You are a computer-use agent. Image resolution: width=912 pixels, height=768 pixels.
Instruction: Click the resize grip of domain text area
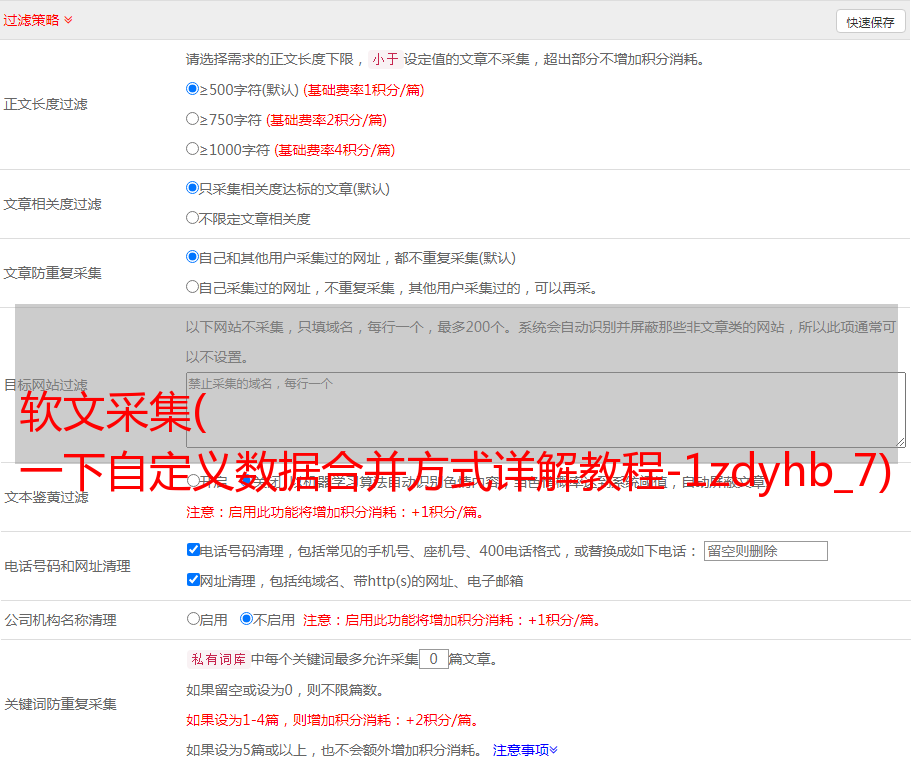click(900, 442)
